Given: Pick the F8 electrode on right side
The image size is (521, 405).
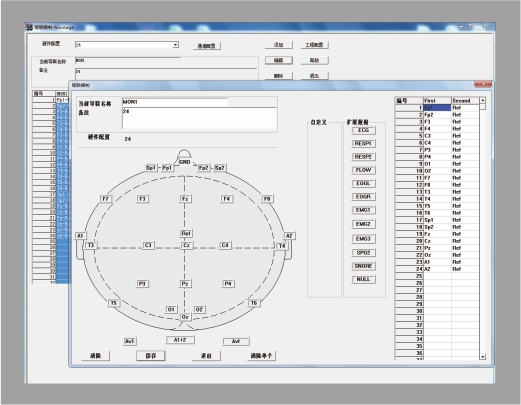Looking at the screenshot, I should point(267,199).
